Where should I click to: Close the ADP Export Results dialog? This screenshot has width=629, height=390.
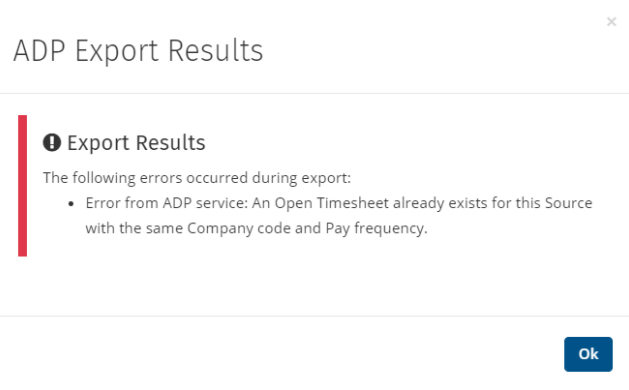pos(611,22)
